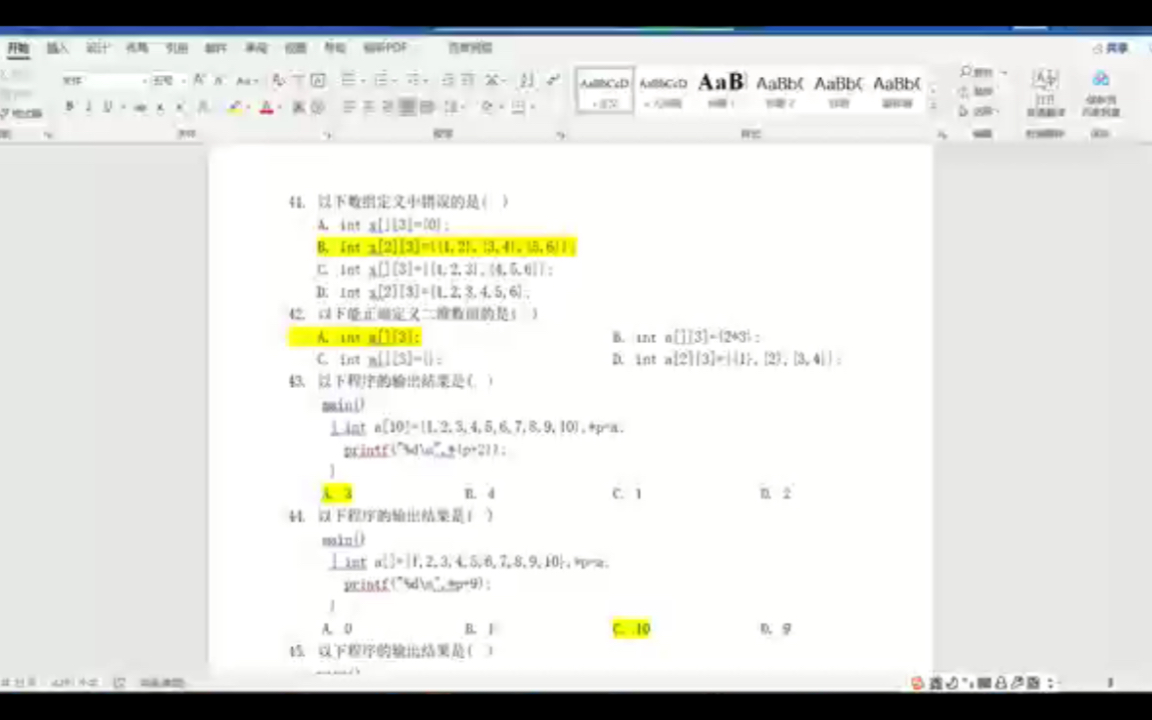Apply red font color to text
The width and height of the screenshot is (1152, 720).
tap(266, 107)
